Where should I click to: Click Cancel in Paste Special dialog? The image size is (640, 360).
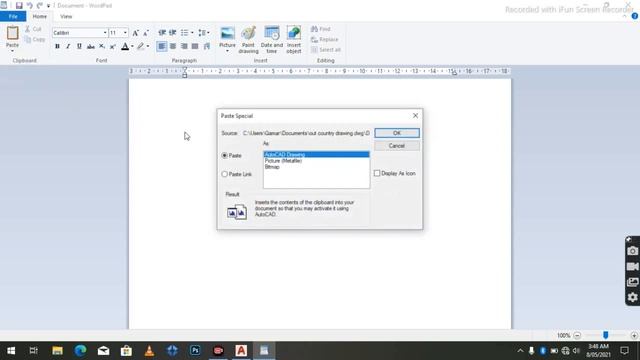pyautogui.click(x=397, y=146)
